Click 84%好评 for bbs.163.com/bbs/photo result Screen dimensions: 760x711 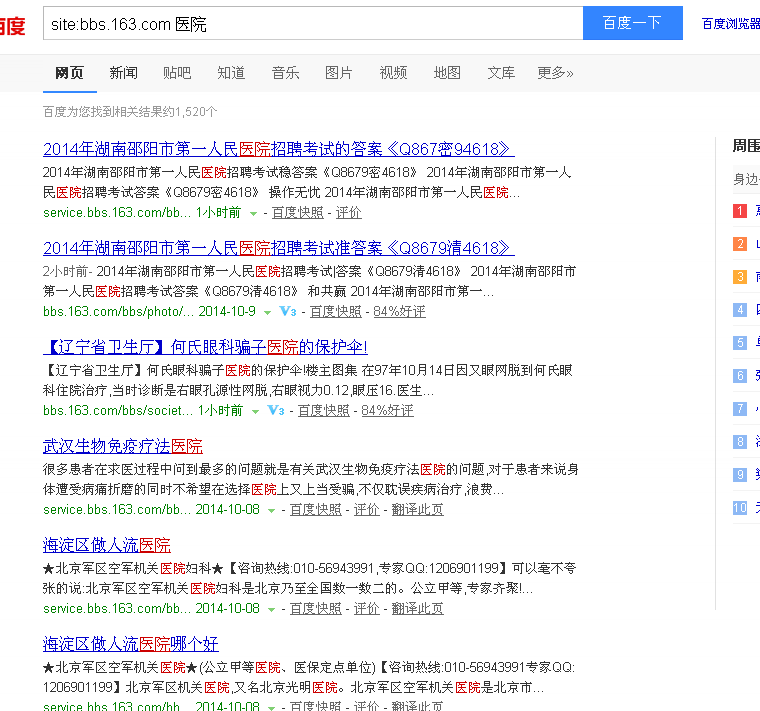point(399,312)
